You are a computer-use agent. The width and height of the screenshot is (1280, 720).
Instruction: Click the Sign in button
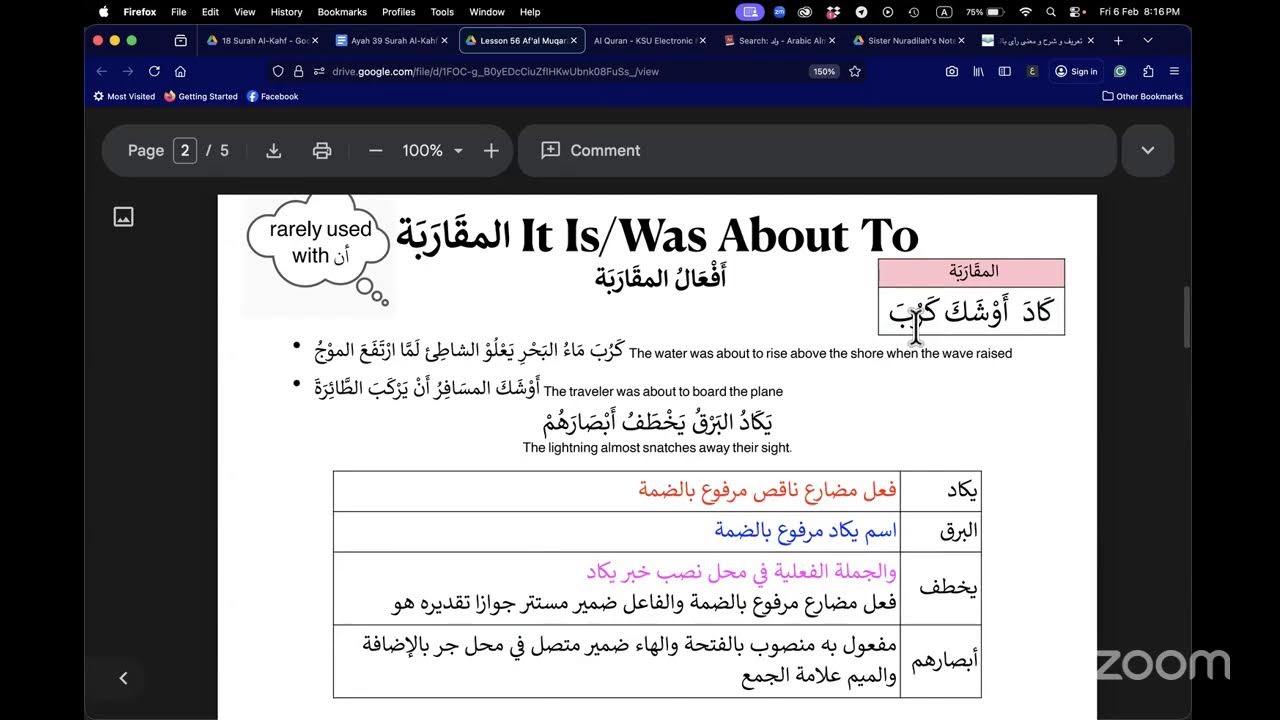pos(1076,71)
